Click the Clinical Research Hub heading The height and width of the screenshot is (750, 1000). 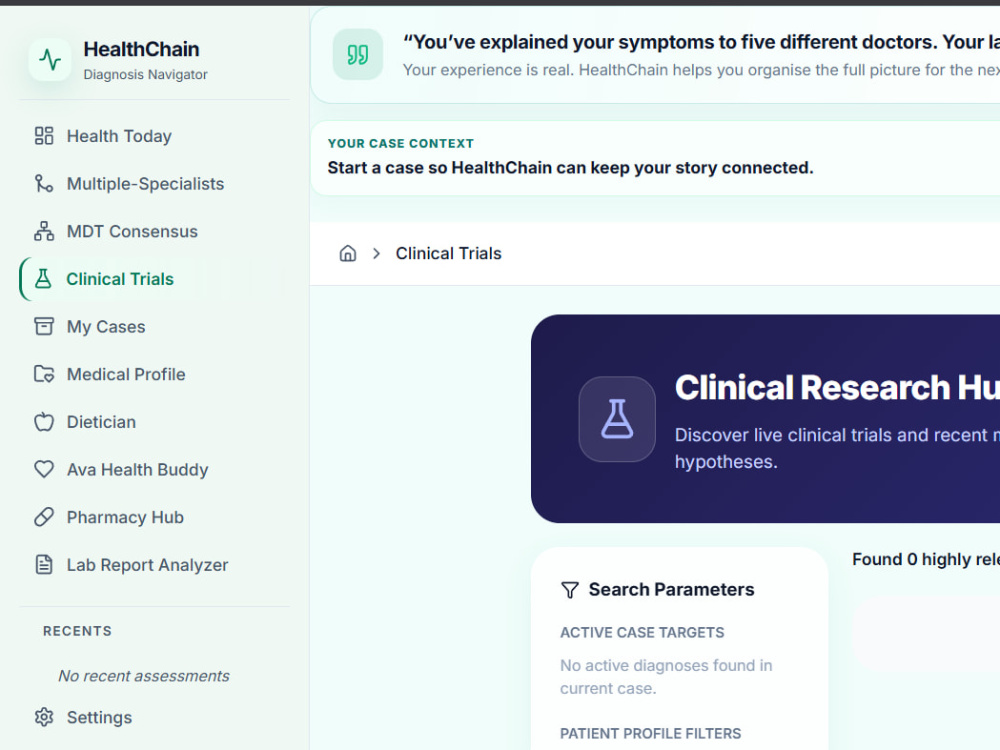(x=837, y=388)
